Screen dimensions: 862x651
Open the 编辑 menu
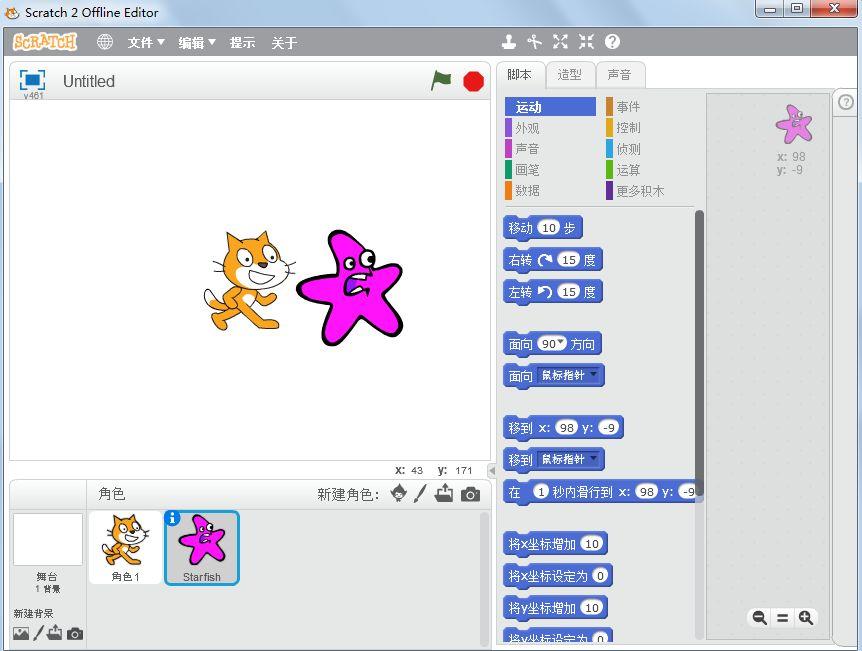point(196,42)
